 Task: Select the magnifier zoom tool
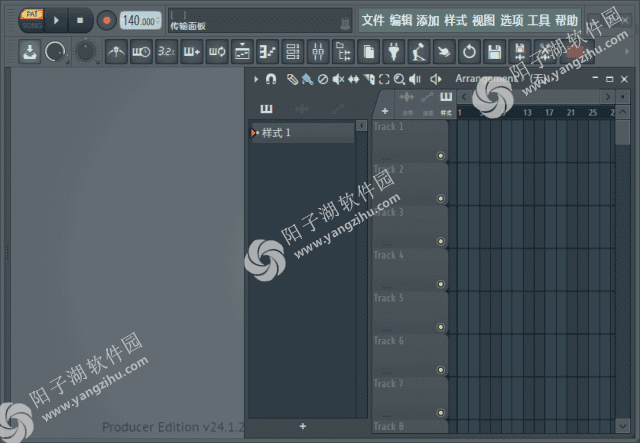399,79
